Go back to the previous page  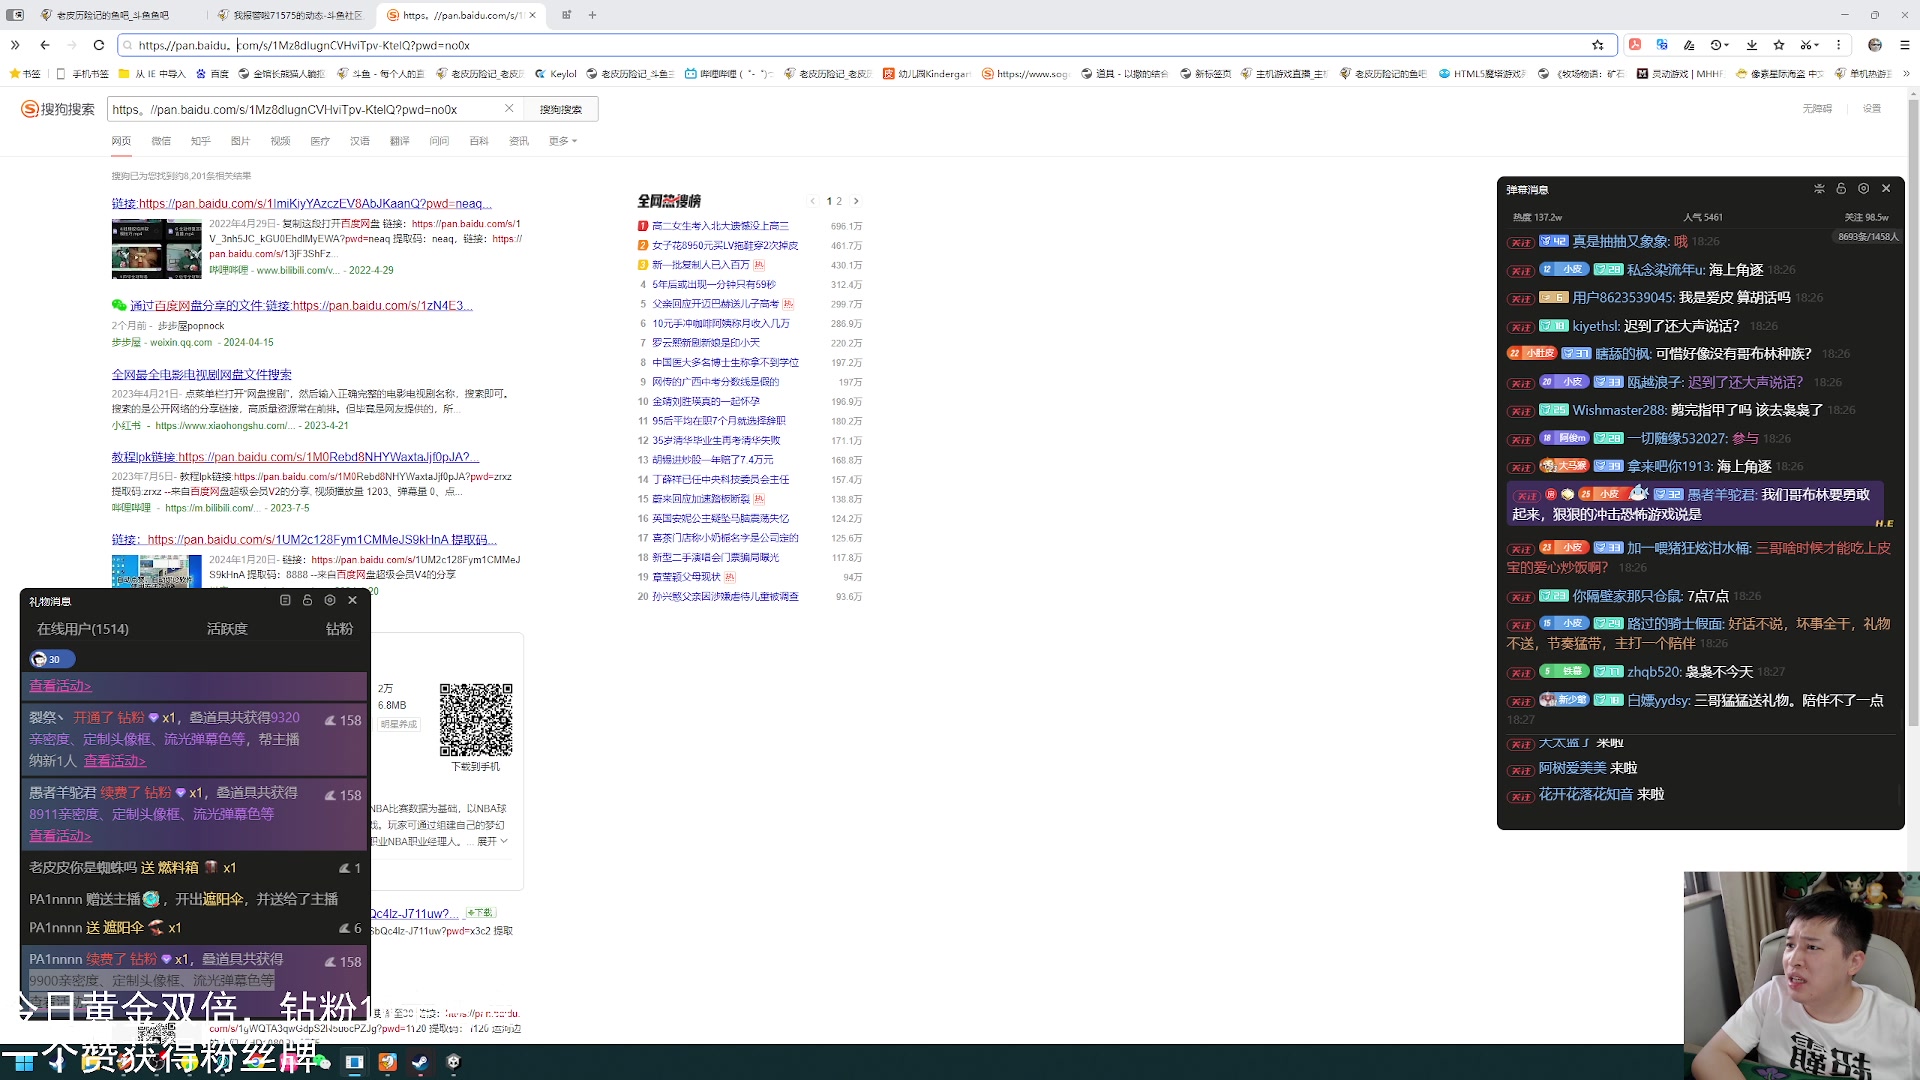point(45,45)
